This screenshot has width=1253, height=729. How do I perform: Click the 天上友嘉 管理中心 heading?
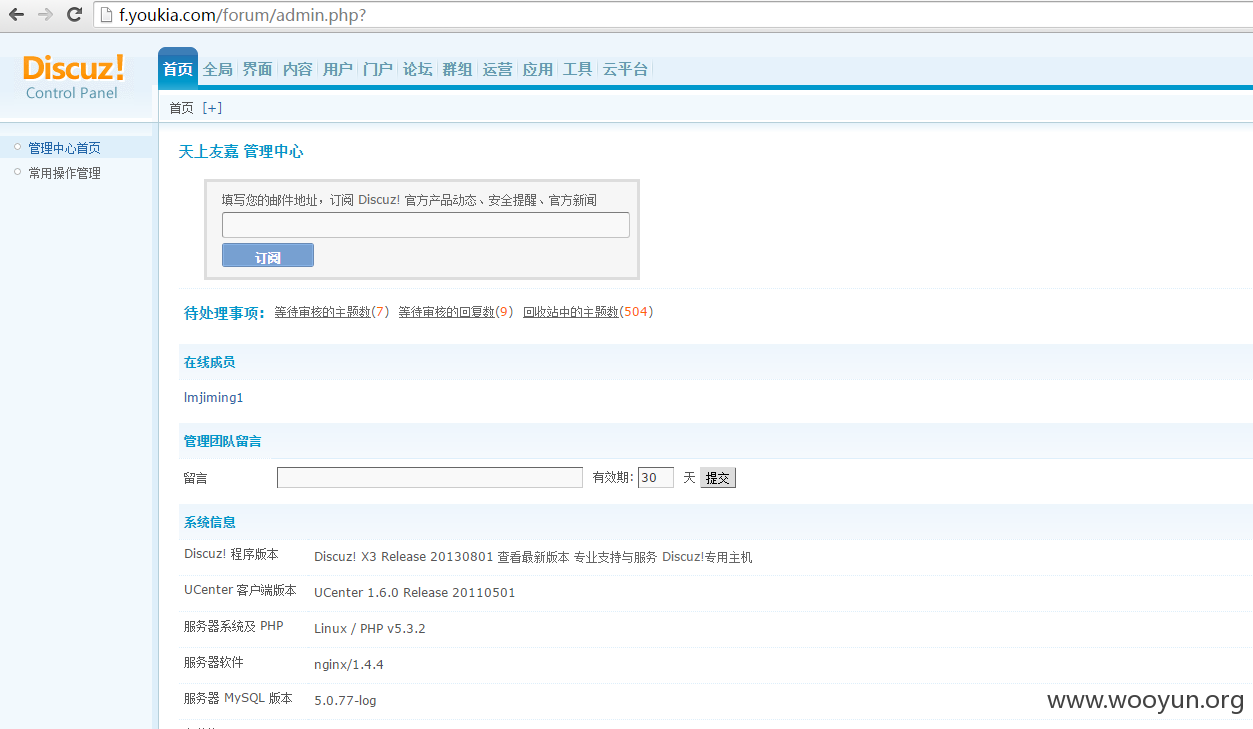241,152
